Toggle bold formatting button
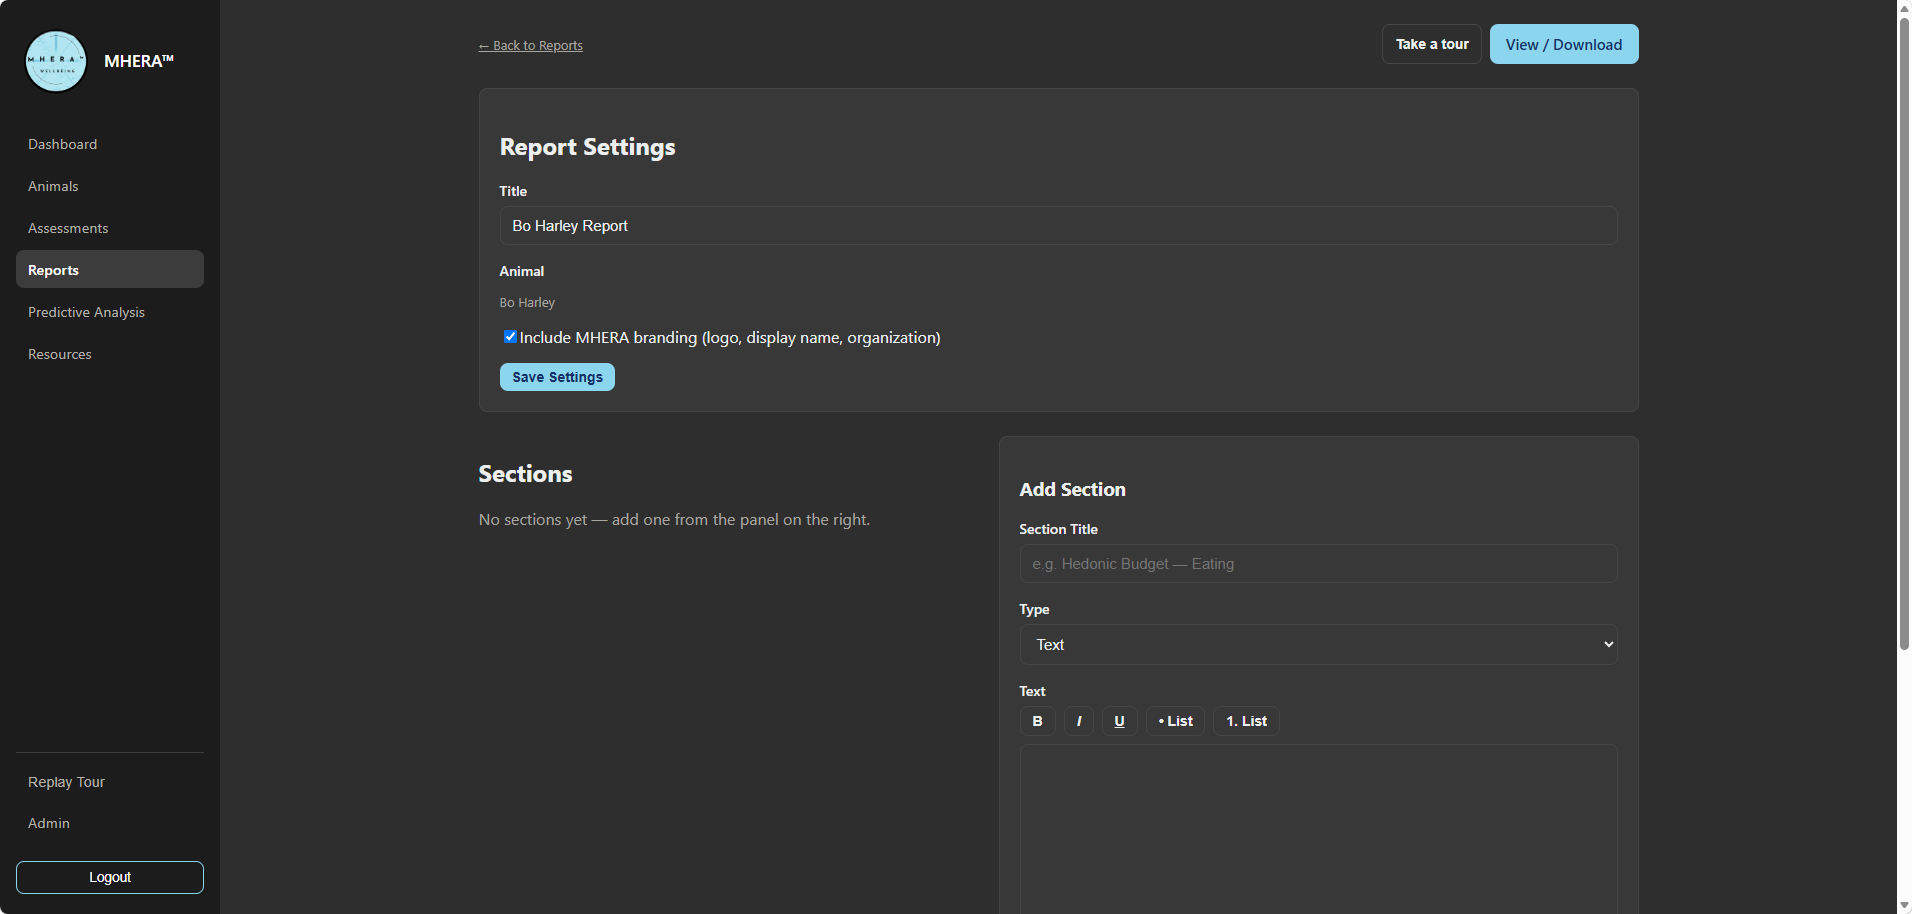 pyautogui.click(x=1037, y=721)
